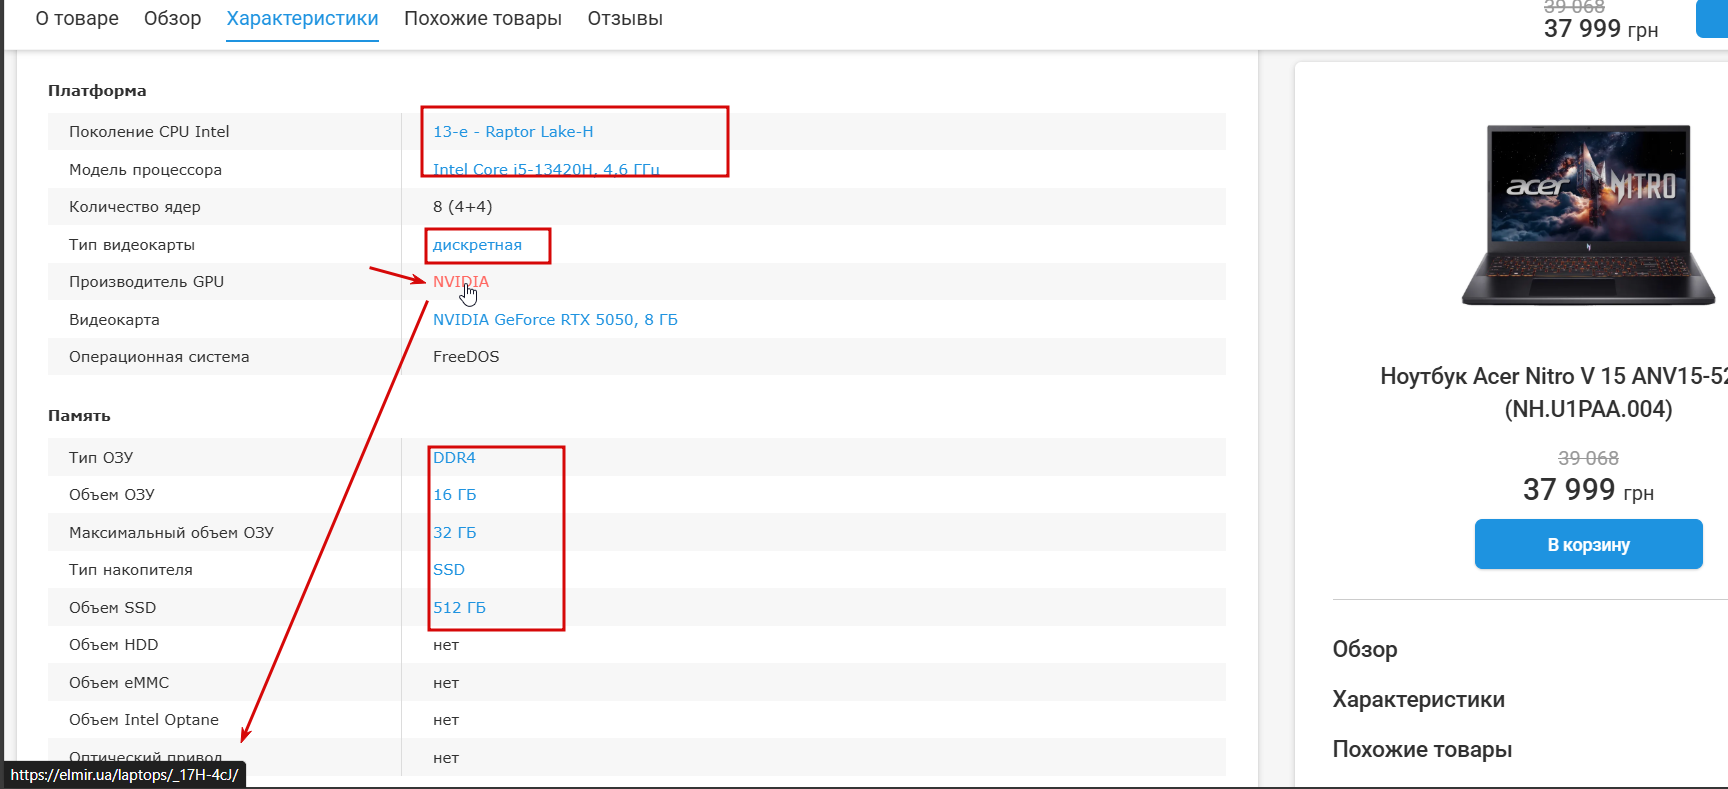
Task: Click the 32 ГБ maximum RAM link
Action: [x=454, y=533]
